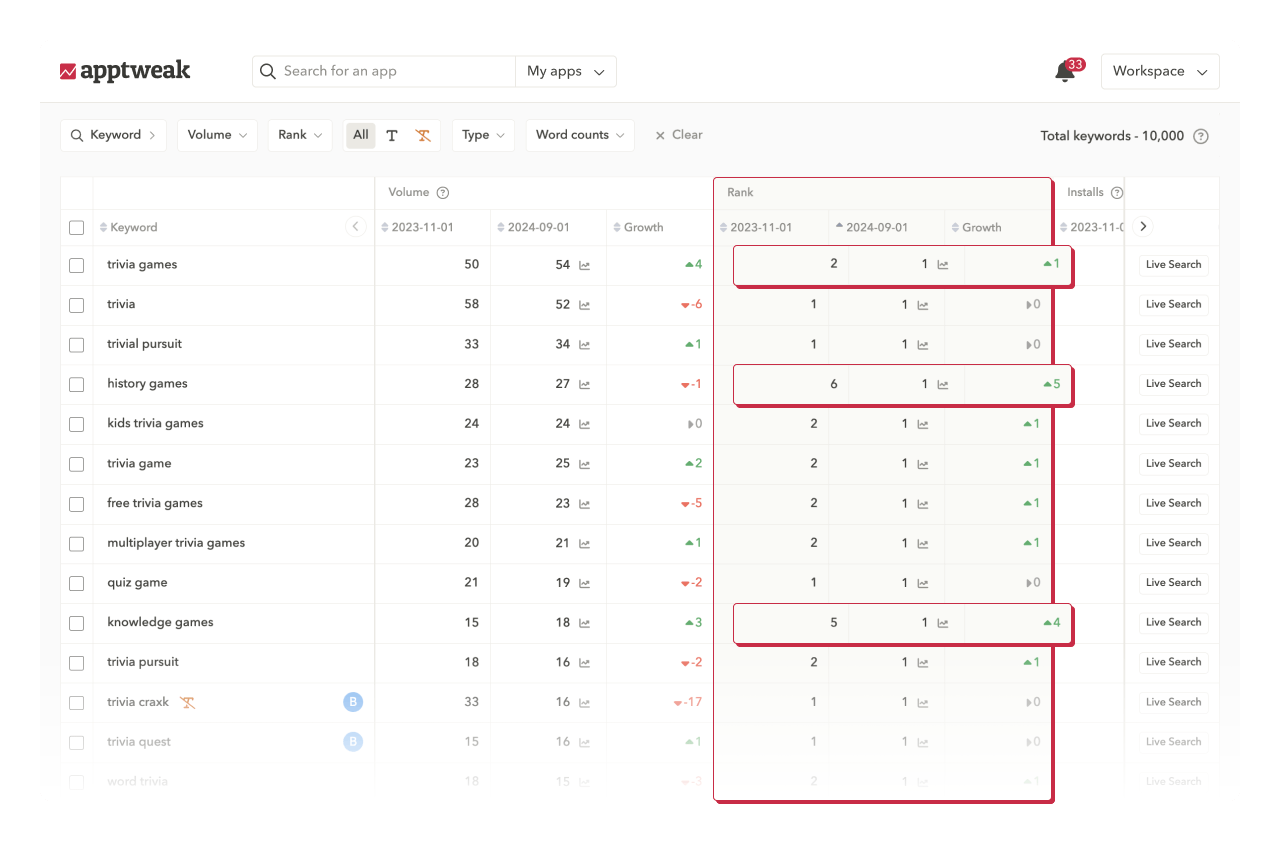
Task: Run Live Search for knowledge games
Action: click(1172, 622)
